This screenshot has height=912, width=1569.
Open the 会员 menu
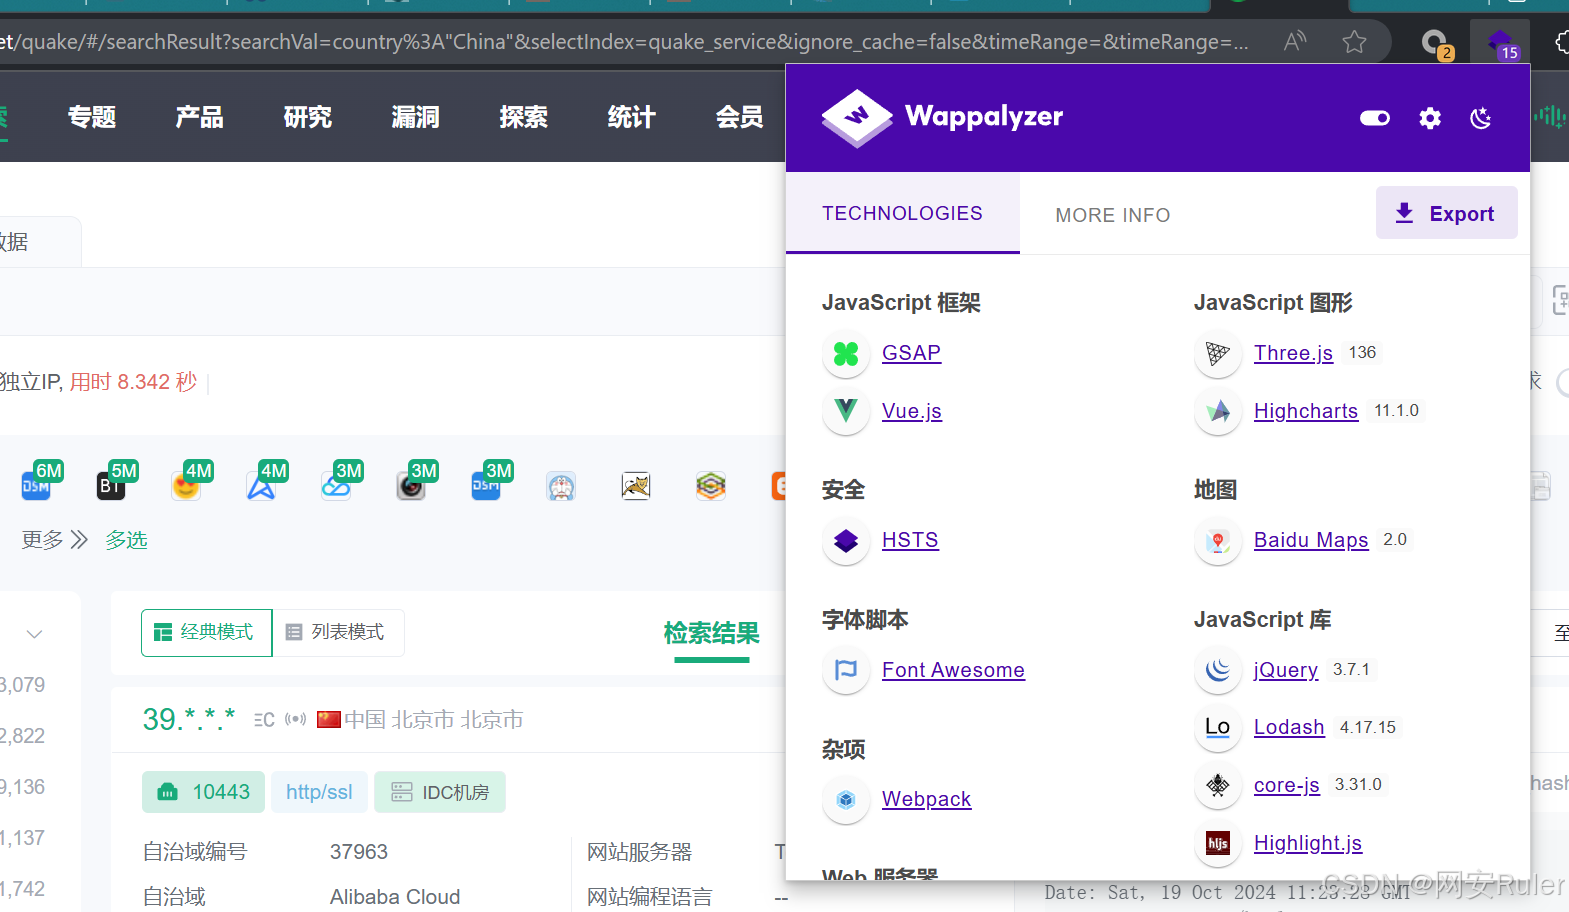coord(740,117)
